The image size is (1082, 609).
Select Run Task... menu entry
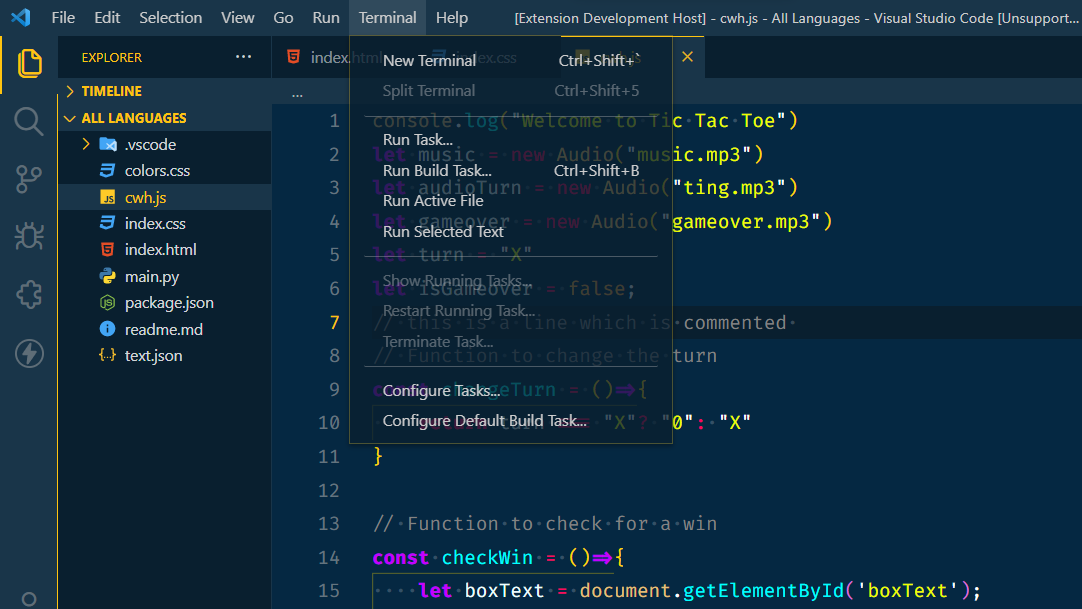point(511,139)
